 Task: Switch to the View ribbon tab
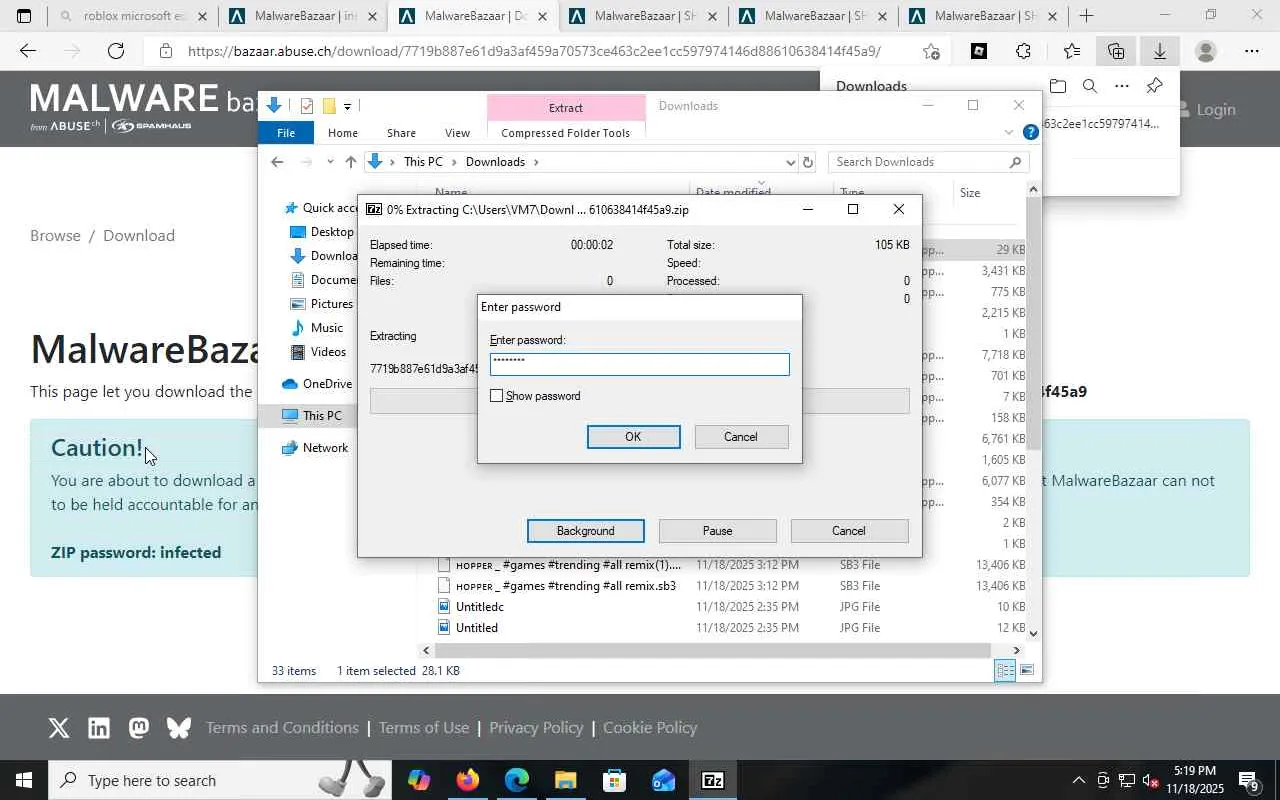point(457,133)
